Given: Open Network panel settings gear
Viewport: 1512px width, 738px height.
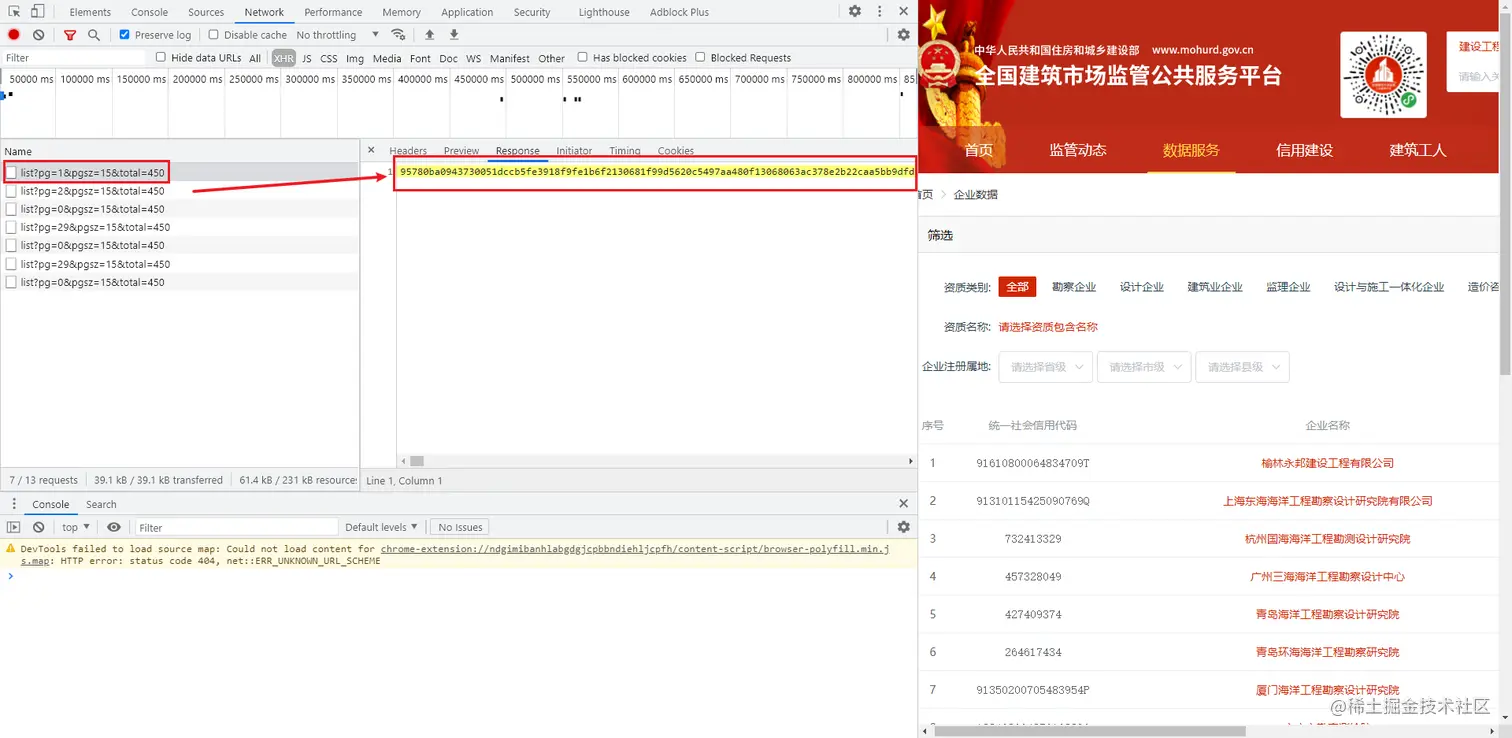Looking at the screenshot, I should [904, 34].
